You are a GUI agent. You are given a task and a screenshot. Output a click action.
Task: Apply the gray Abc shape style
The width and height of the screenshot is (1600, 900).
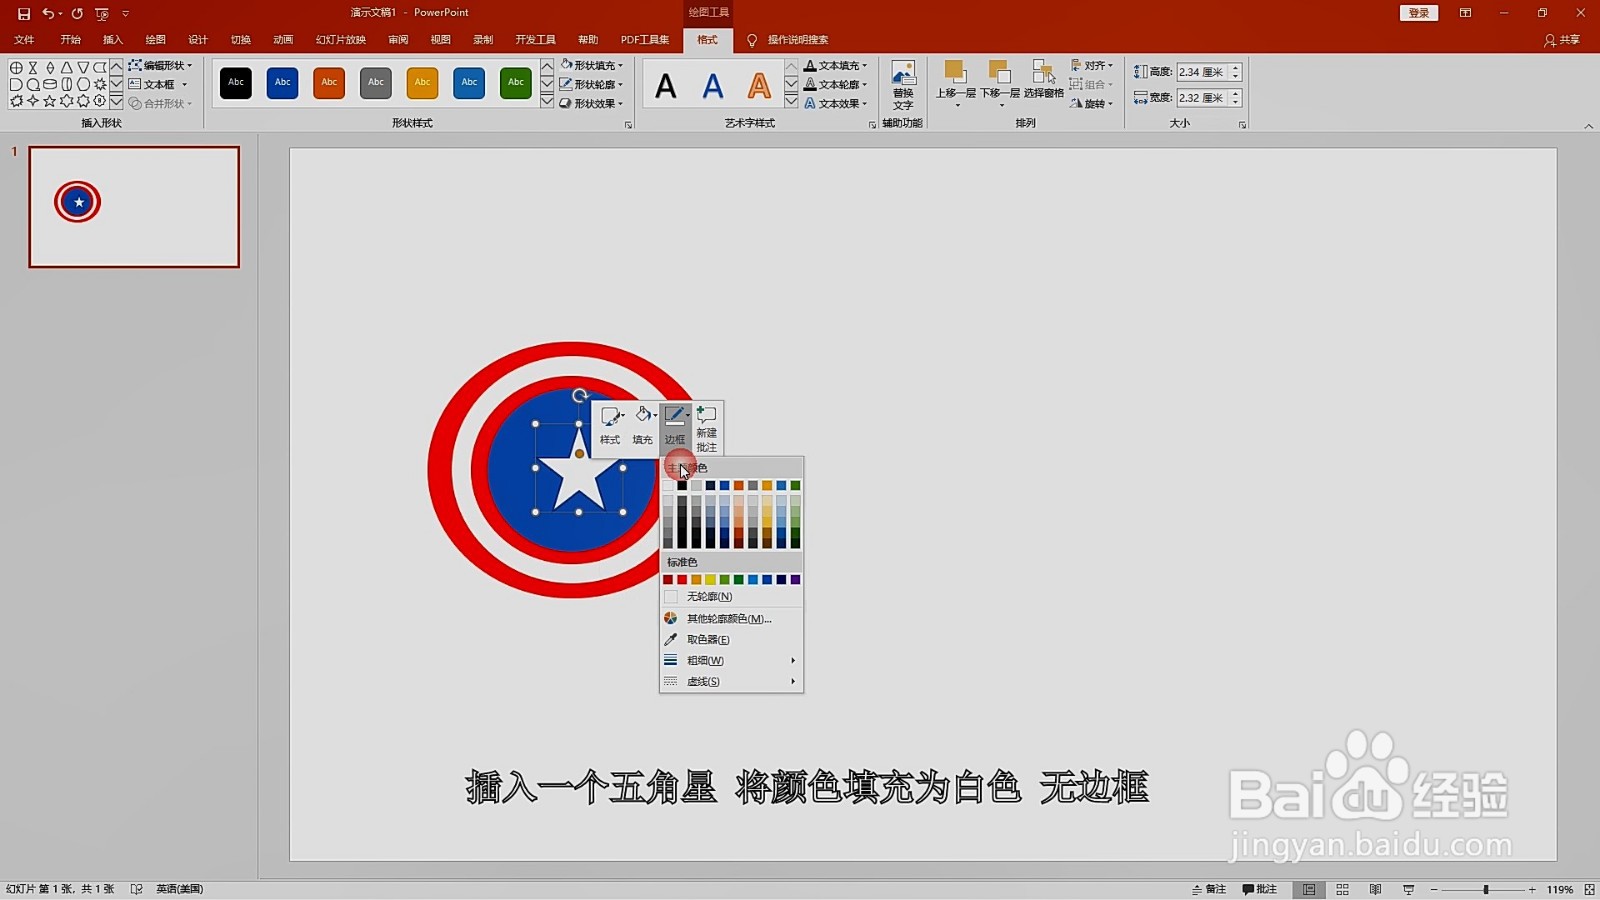tap(376, 82)
